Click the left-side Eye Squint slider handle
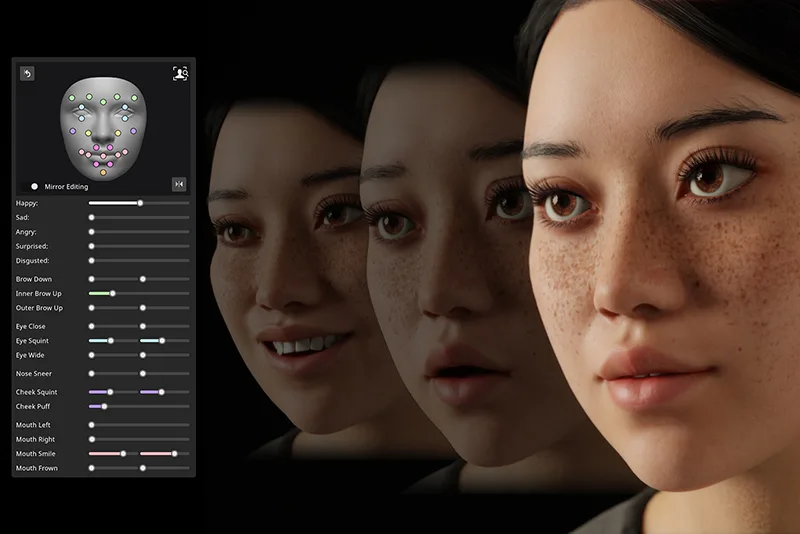The height and width of the screenshot is (534, 800). coord(110,341)
